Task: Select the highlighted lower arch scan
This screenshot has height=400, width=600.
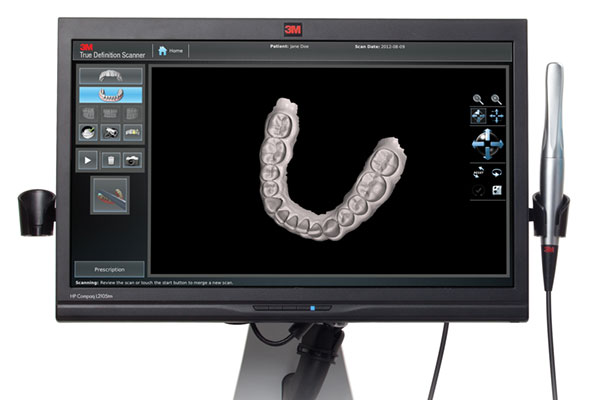Action: [110, 94]
